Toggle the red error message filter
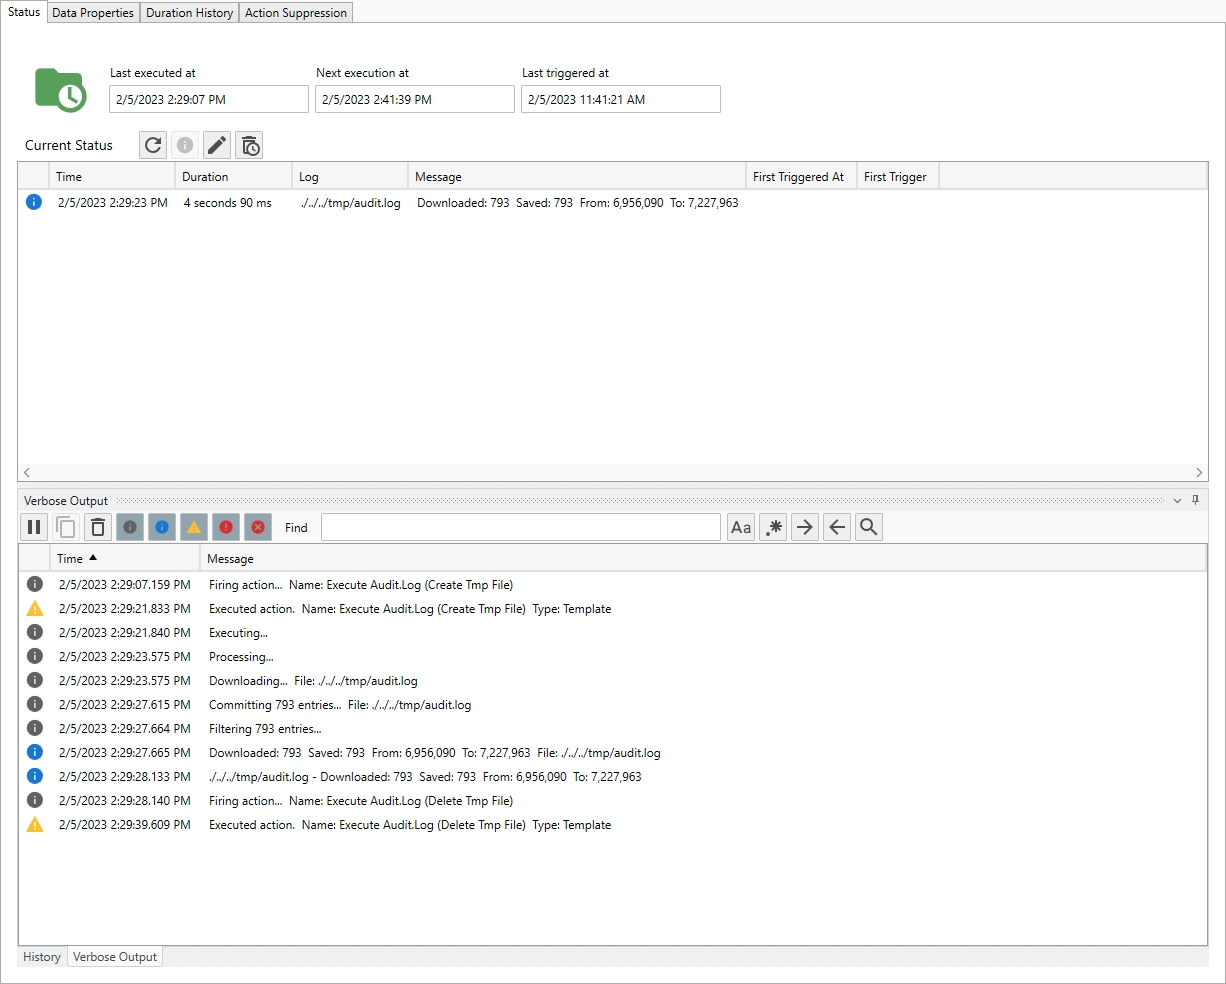The width and height of the screenshot is (1226, 984). [226, 527]
